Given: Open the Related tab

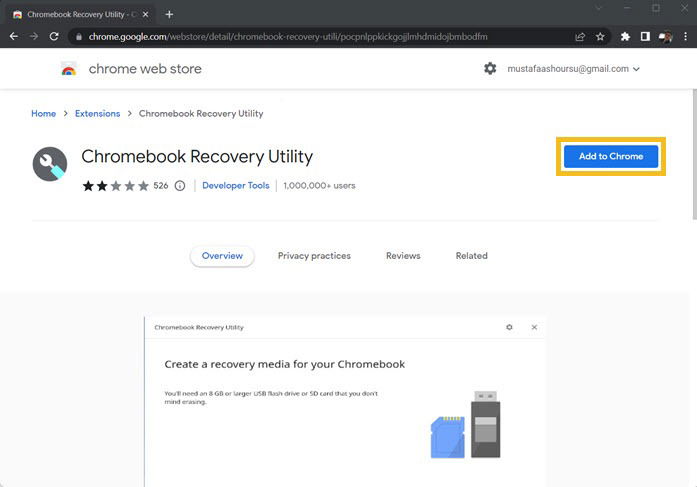Looking at the screenshot, I should (472, 256).
